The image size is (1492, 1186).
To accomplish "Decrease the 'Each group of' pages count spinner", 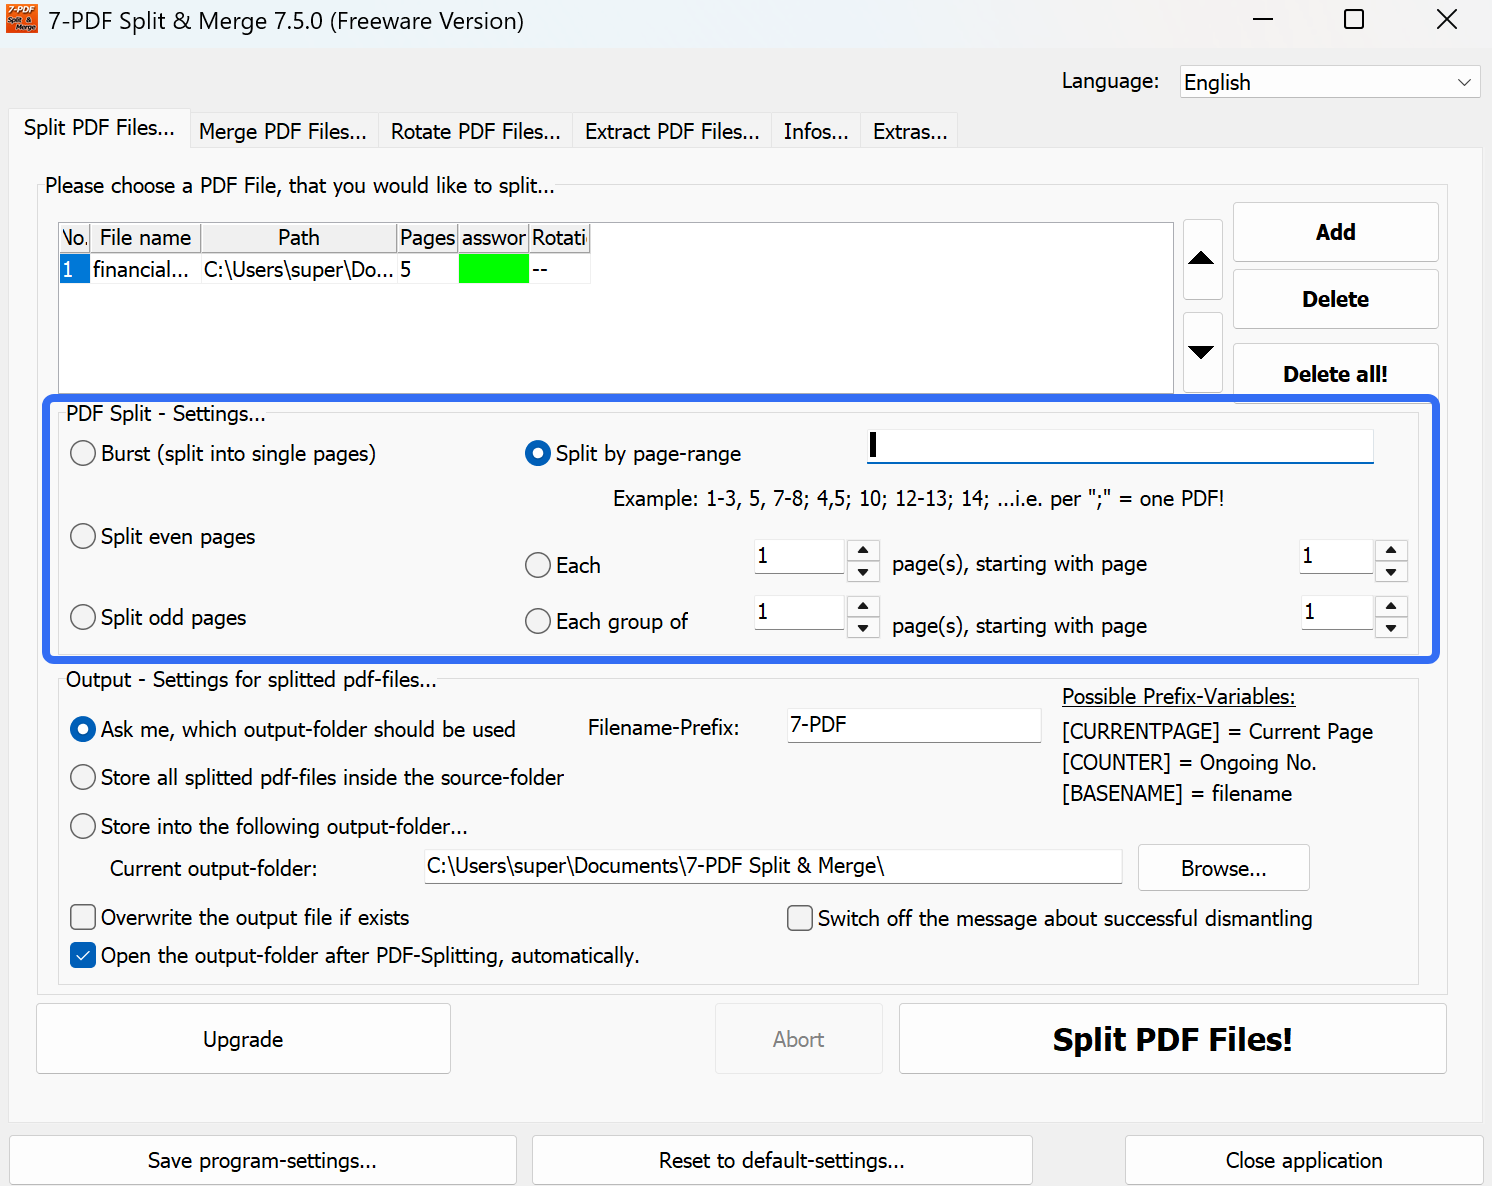I will click(863, 628).
